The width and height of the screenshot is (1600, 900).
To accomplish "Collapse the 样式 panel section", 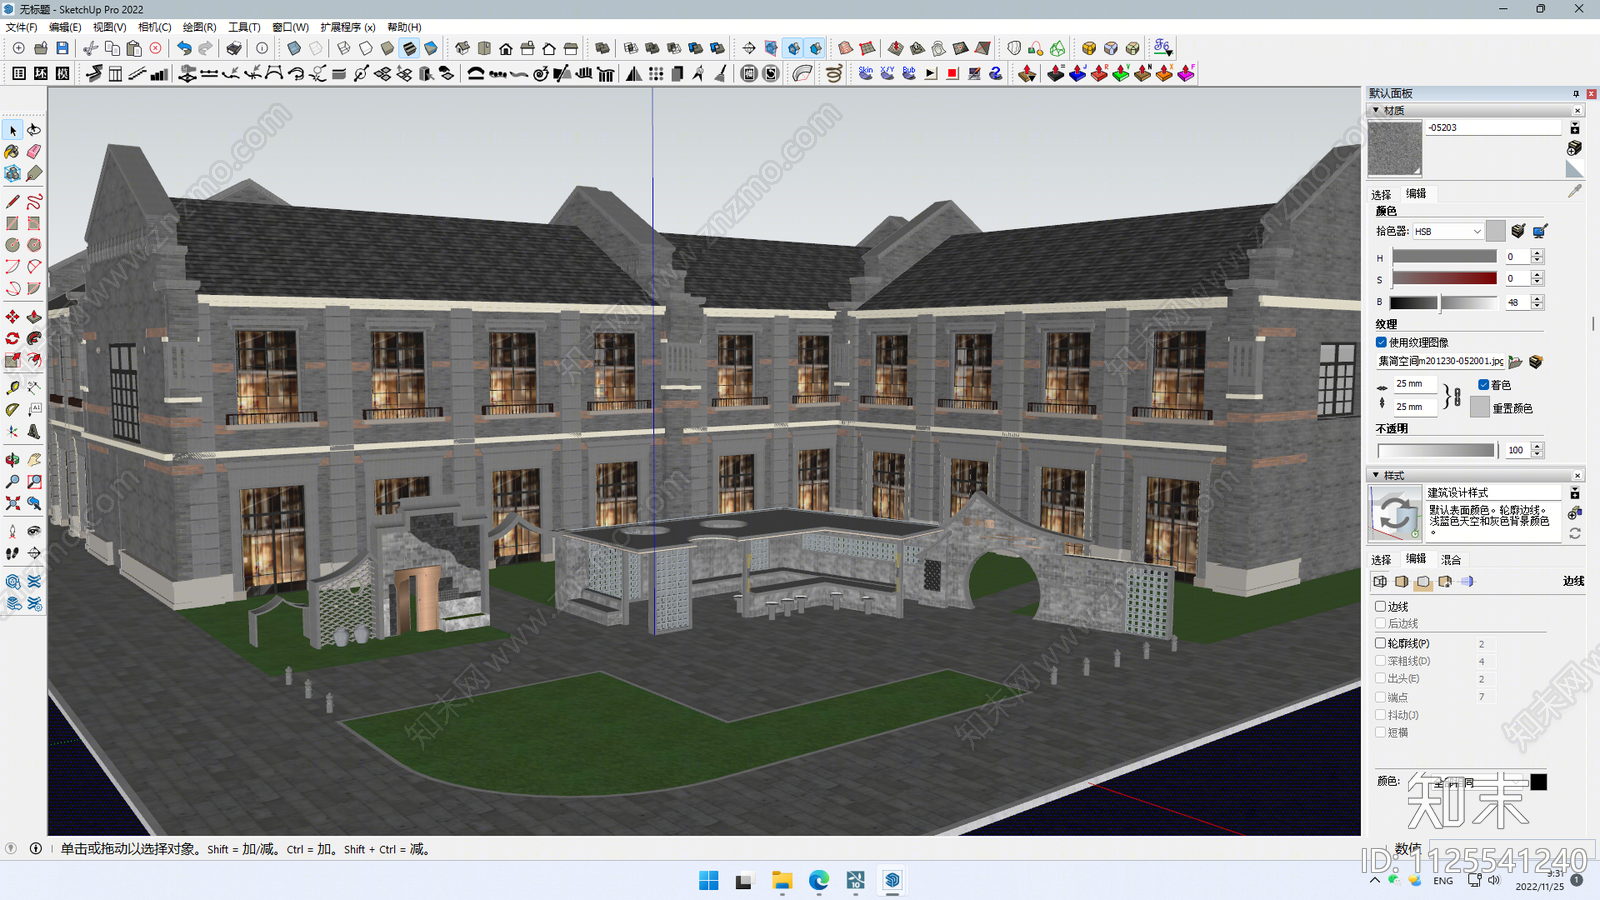I will pyautogui.click(x=1377, y=475).
